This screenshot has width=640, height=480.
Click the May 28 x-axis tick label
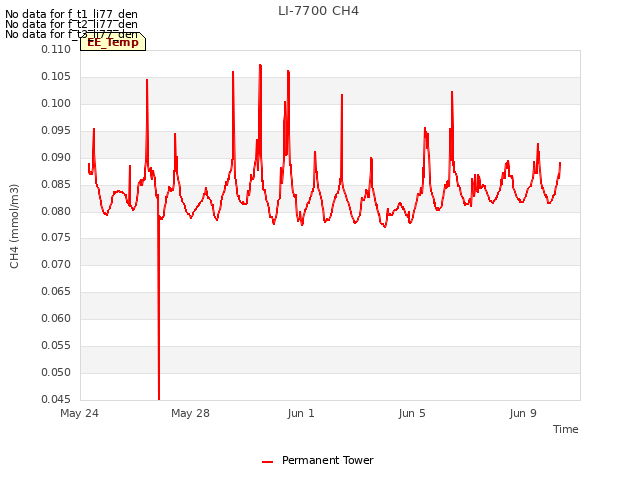coord(190,413)
